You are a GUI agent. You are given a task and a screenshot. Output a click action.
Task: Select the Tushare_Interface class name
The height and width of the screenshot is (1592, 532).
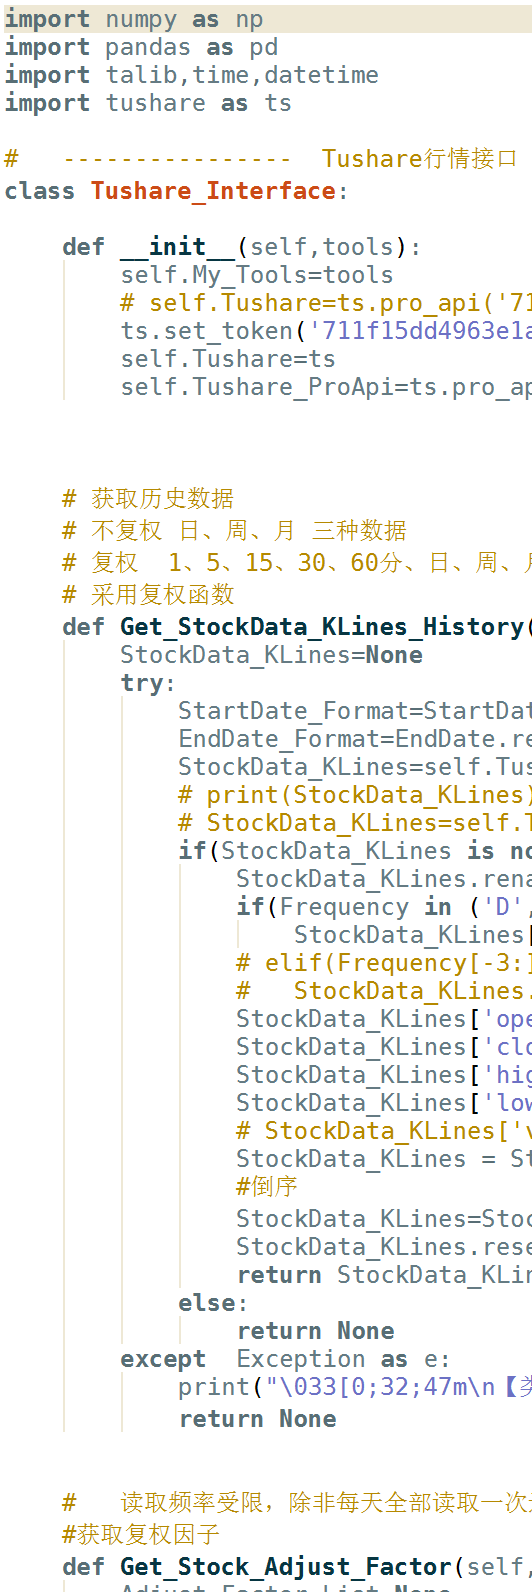(x=213, y=191)
